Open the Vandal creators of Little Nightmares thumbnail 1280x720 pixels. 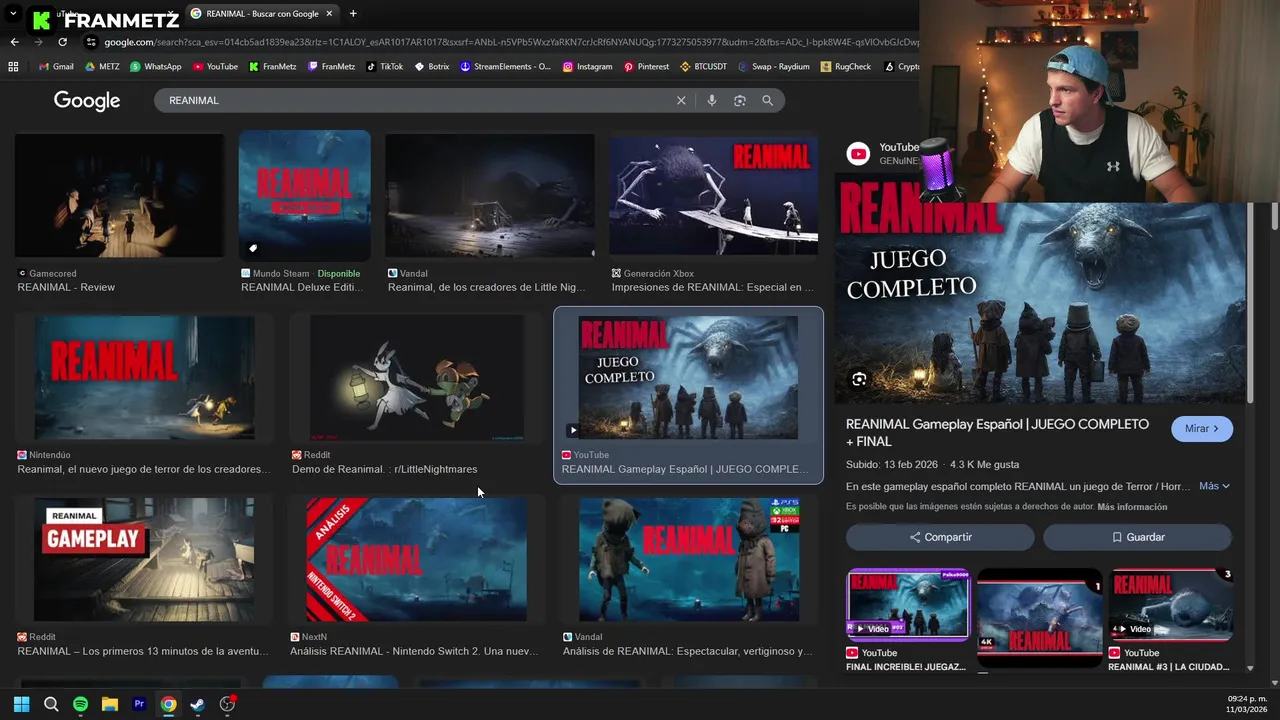(x=490, y=195)
